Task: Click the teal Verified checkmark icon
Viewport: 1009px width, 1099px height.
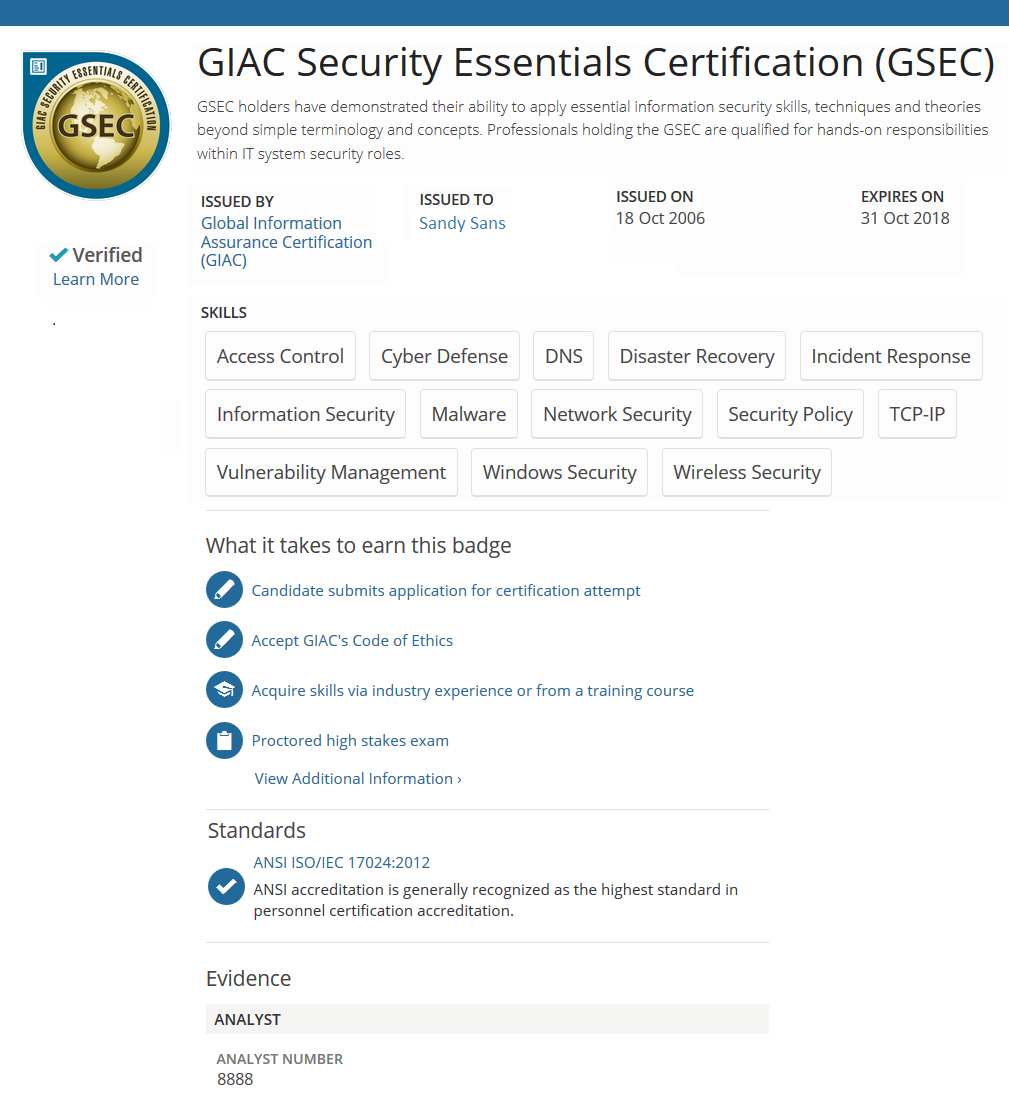Action: [59, 254]
